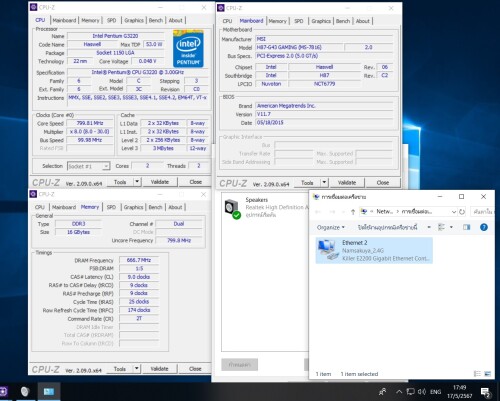
Task: Select the Ethernet 2 network adapter icon
Action: pos(327,250)
